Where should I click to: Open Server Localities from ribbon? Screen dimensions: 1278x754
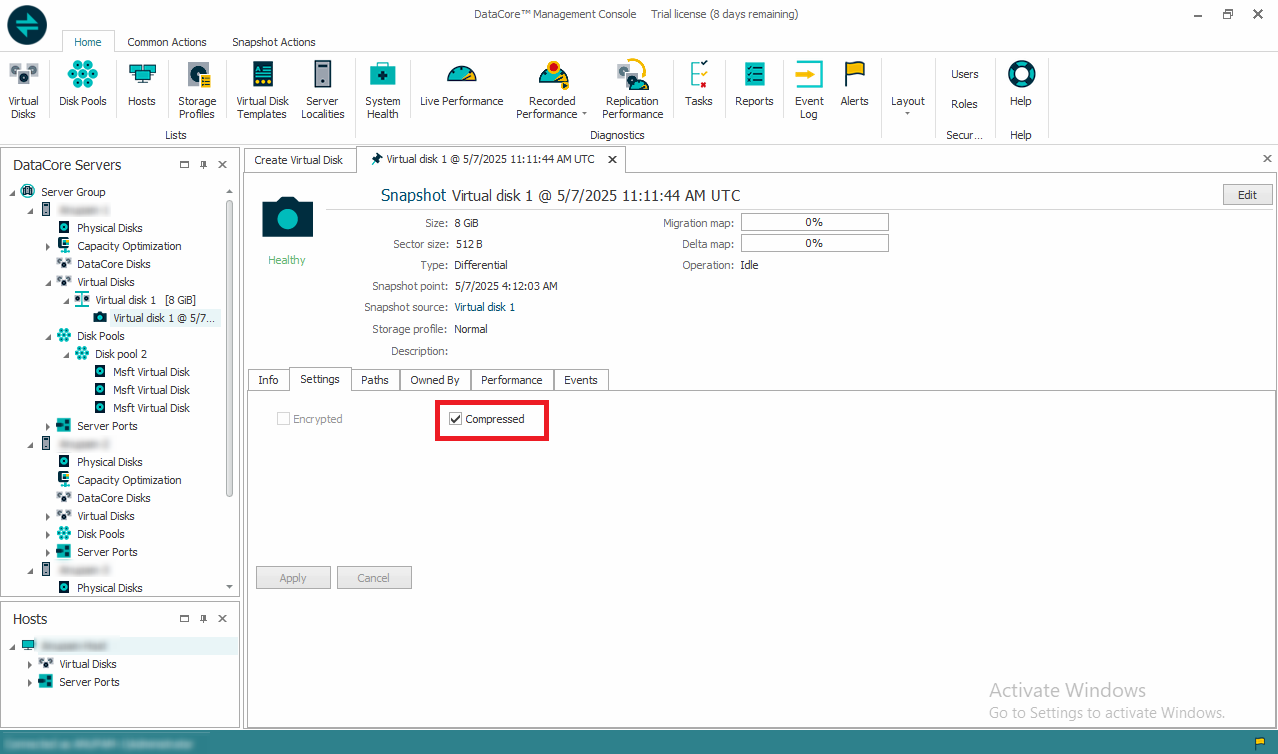pyautogui.click(x=322, y=90)
